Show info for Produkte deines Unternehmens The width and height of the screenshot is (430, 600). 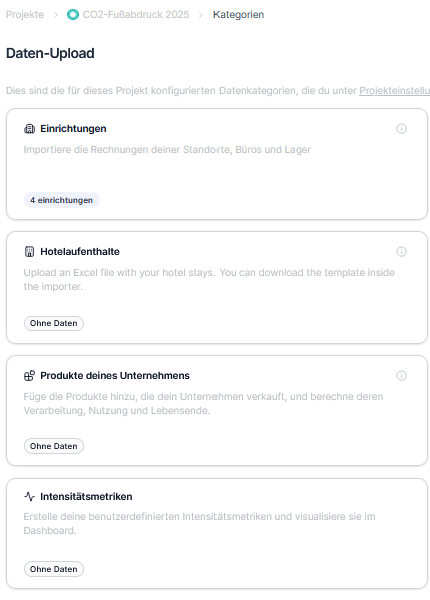[x=401, y=376]
